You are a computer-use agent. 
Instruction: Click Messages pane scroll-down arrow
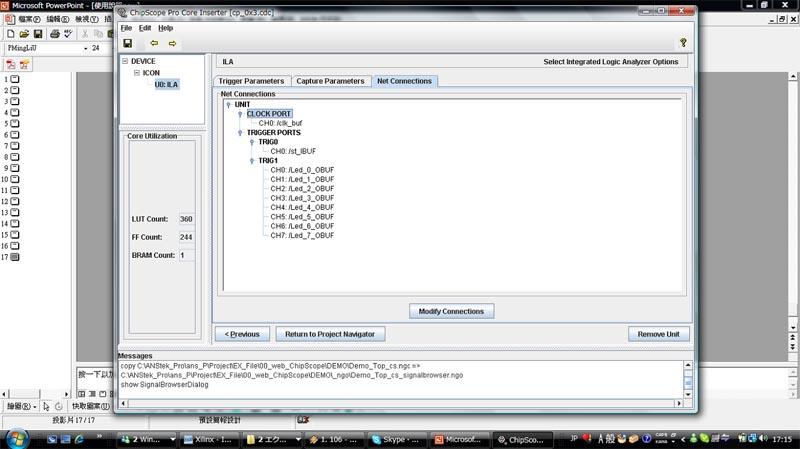point(688,394)
